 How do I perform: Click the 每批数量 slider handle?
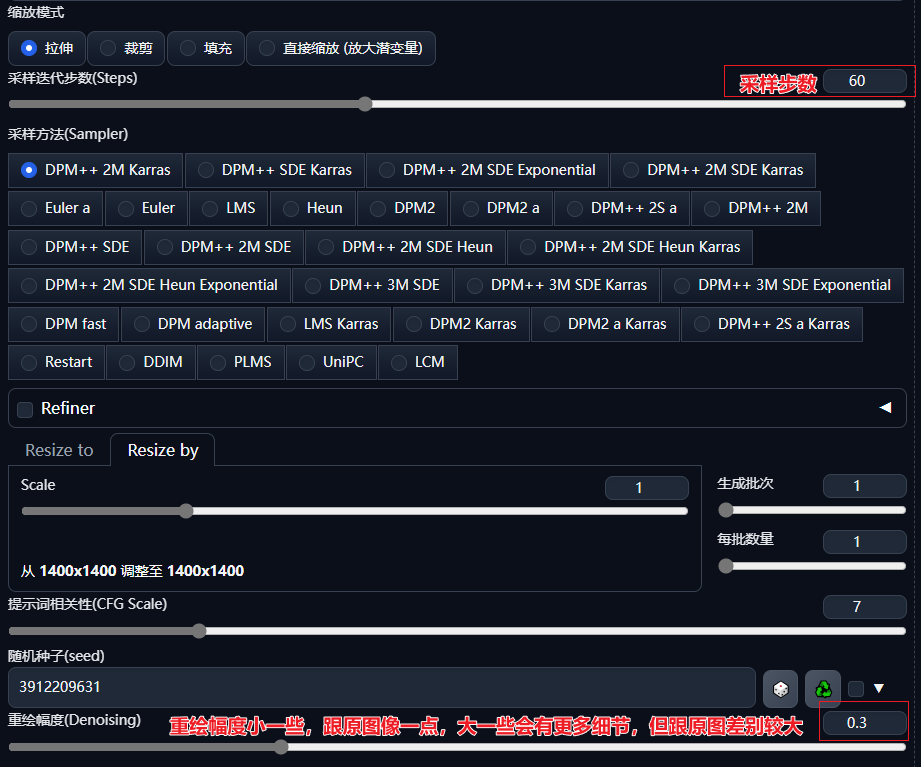[726, 566]
